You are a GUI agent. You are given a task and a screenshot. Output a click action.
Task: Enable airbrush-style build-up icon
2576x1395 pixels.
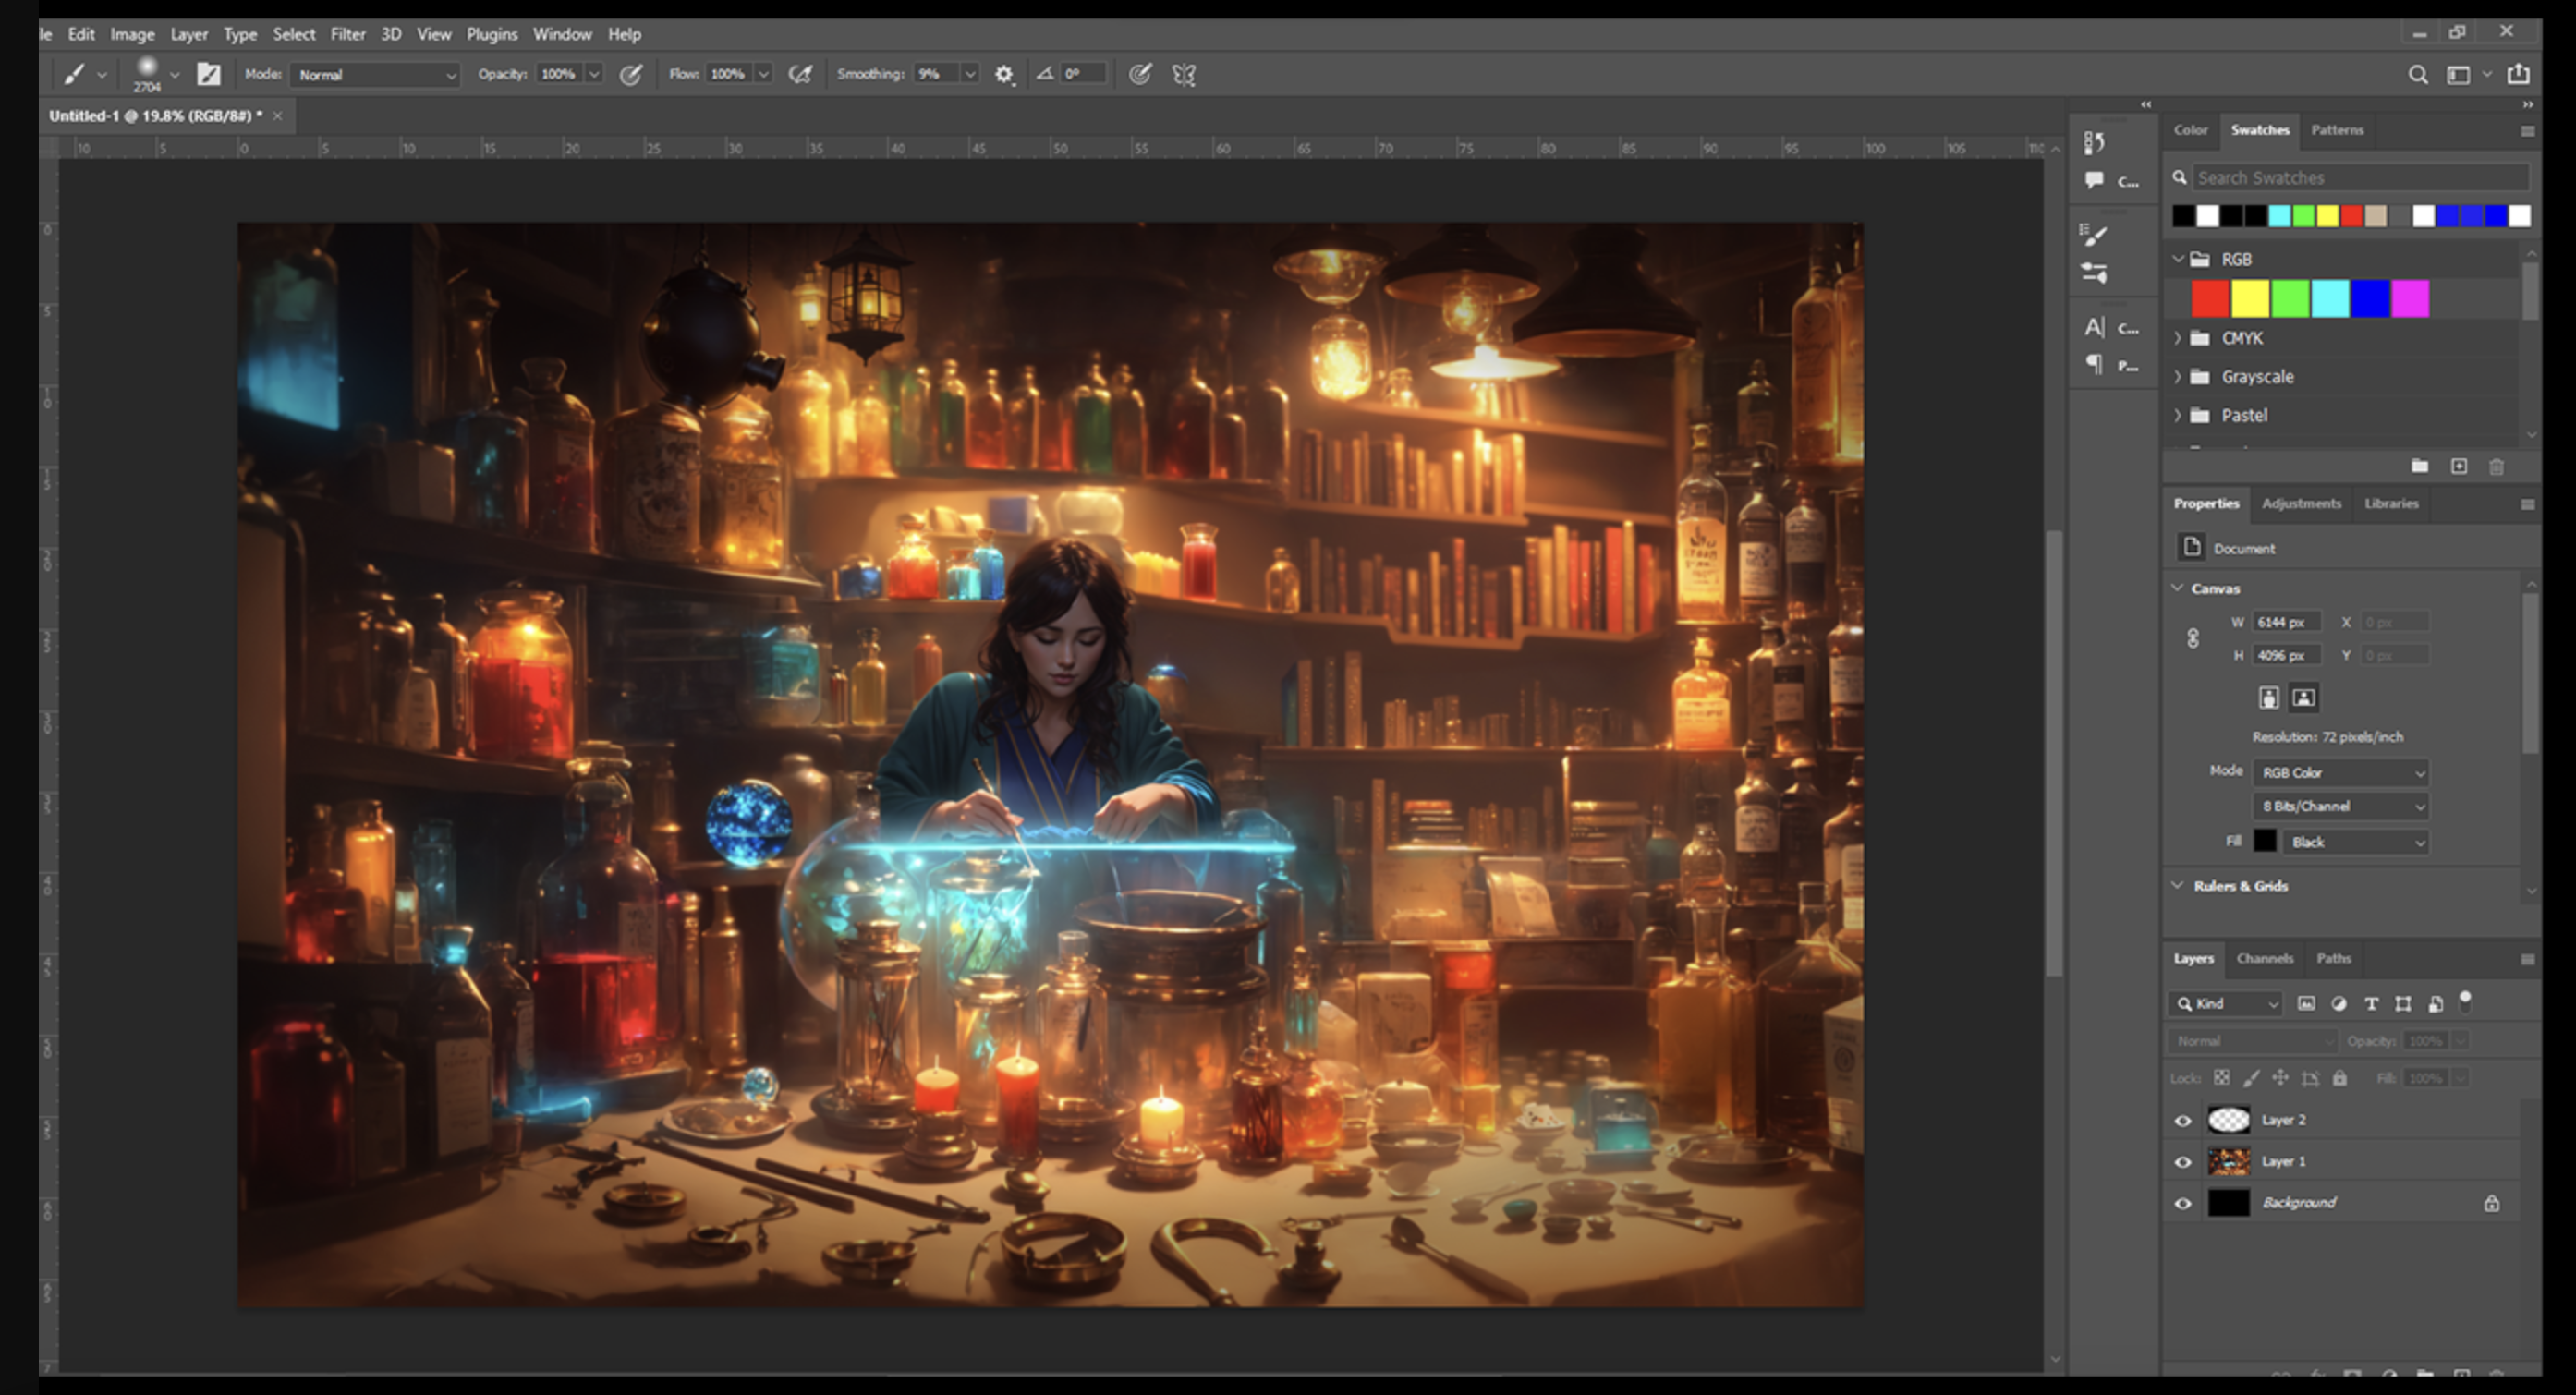pos(800,74)
